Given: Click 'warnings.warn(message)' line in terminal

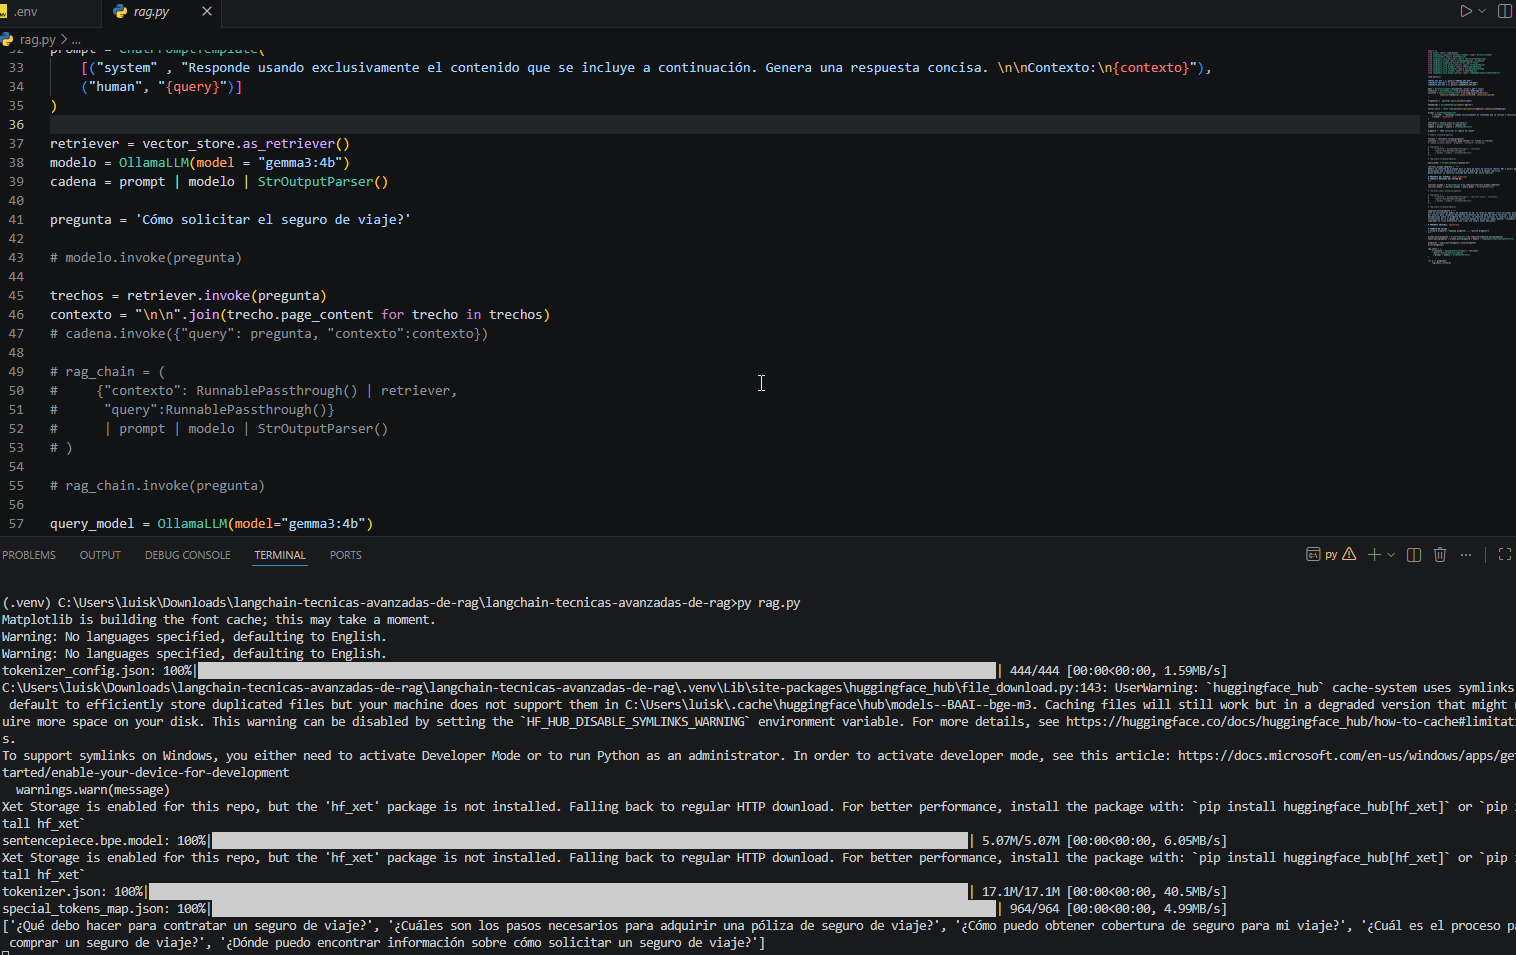Looking at the screenshot, I should pyautogui.click(x=93, y=790).
